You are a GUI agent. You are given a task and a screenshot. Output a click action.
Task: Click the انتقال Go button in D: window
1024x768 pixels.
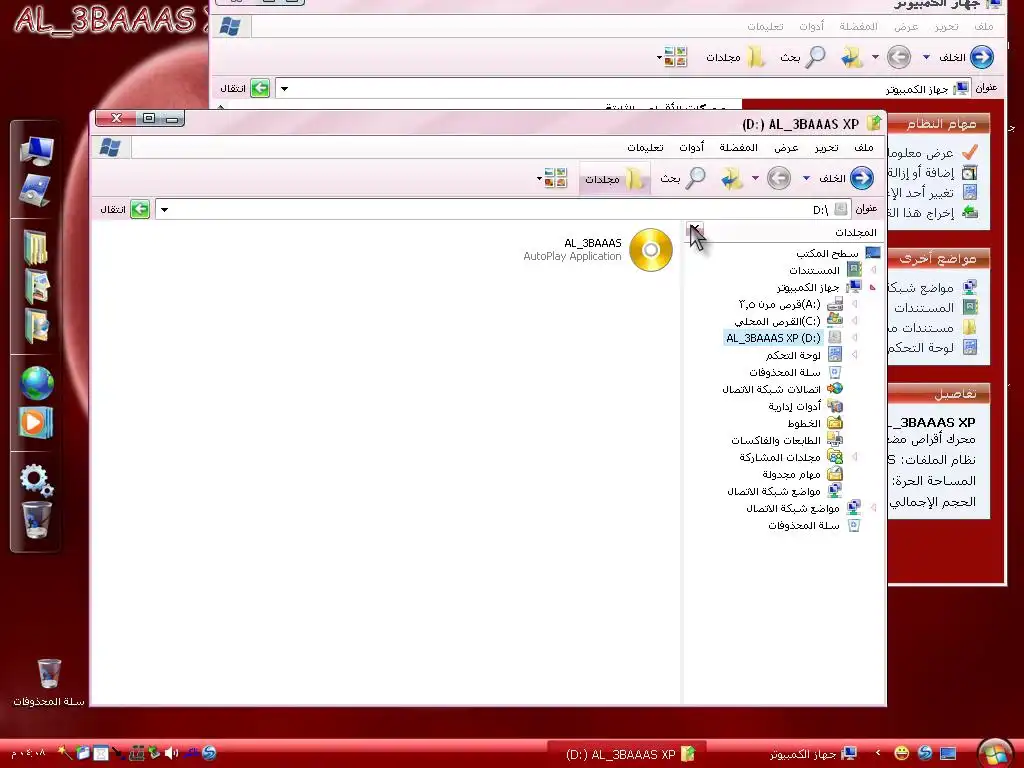[125, 210]
